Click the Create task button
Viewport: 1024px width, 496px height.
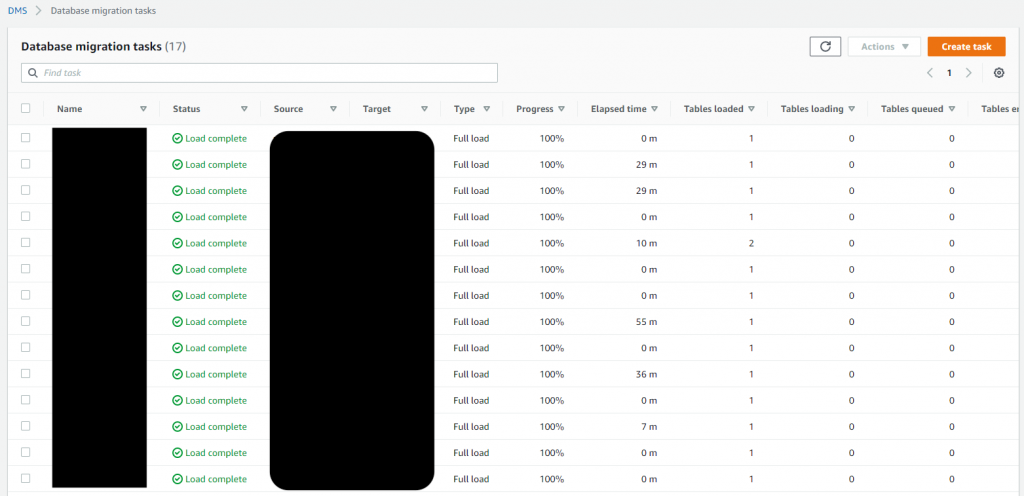(x=967, y=46)
